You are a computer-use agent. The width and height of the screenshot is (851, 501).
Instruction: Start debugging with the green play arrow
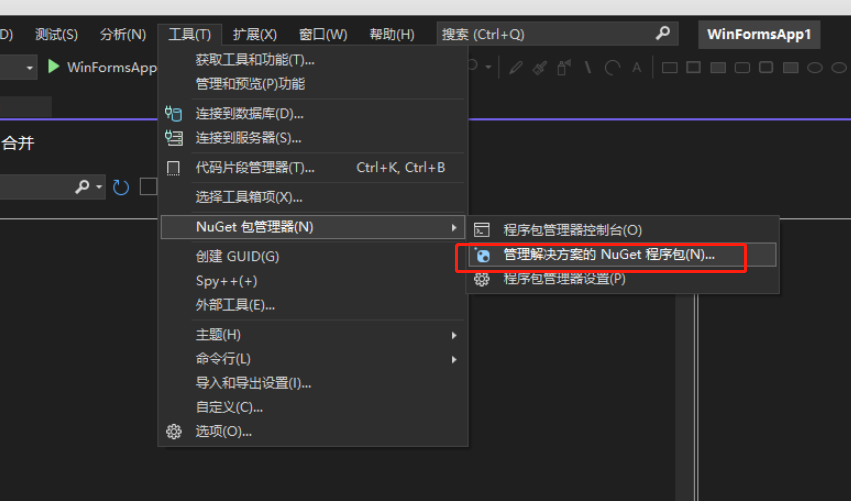tap(53, 67)
